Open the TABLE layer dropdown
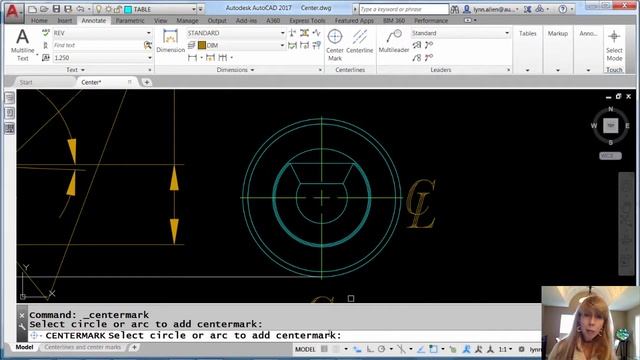Viewport: 640px width, 360px height. coord(194,9)
